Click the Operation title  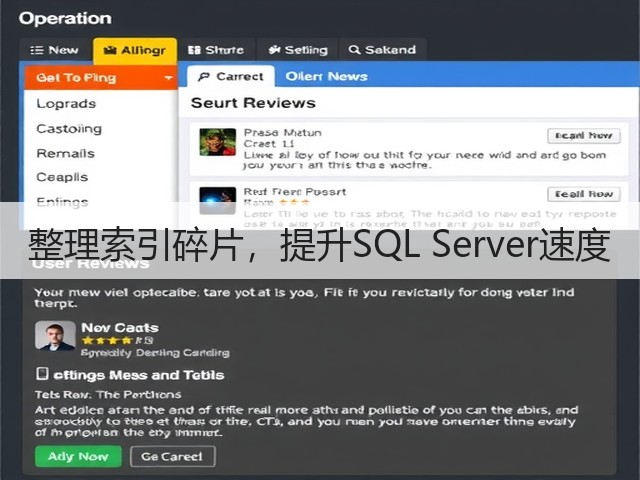[x=65, y=19]
